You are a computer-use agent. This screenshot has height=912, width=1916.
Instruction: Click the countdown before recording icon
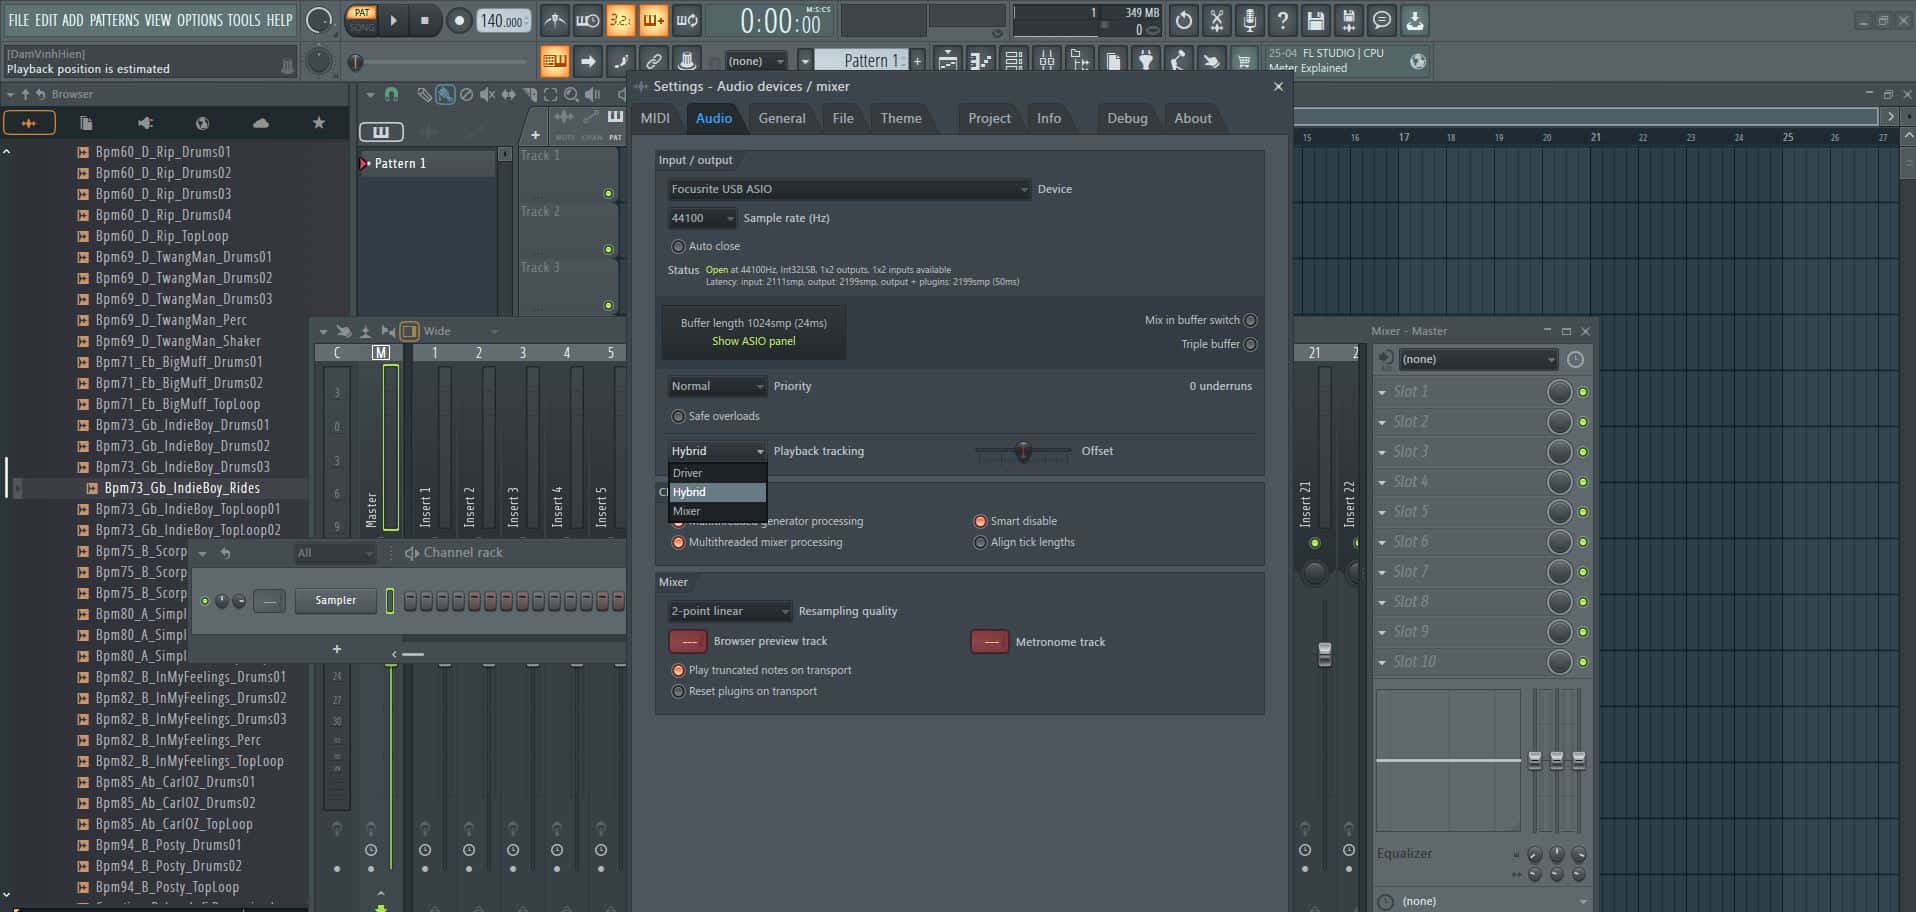pos(620,20)
